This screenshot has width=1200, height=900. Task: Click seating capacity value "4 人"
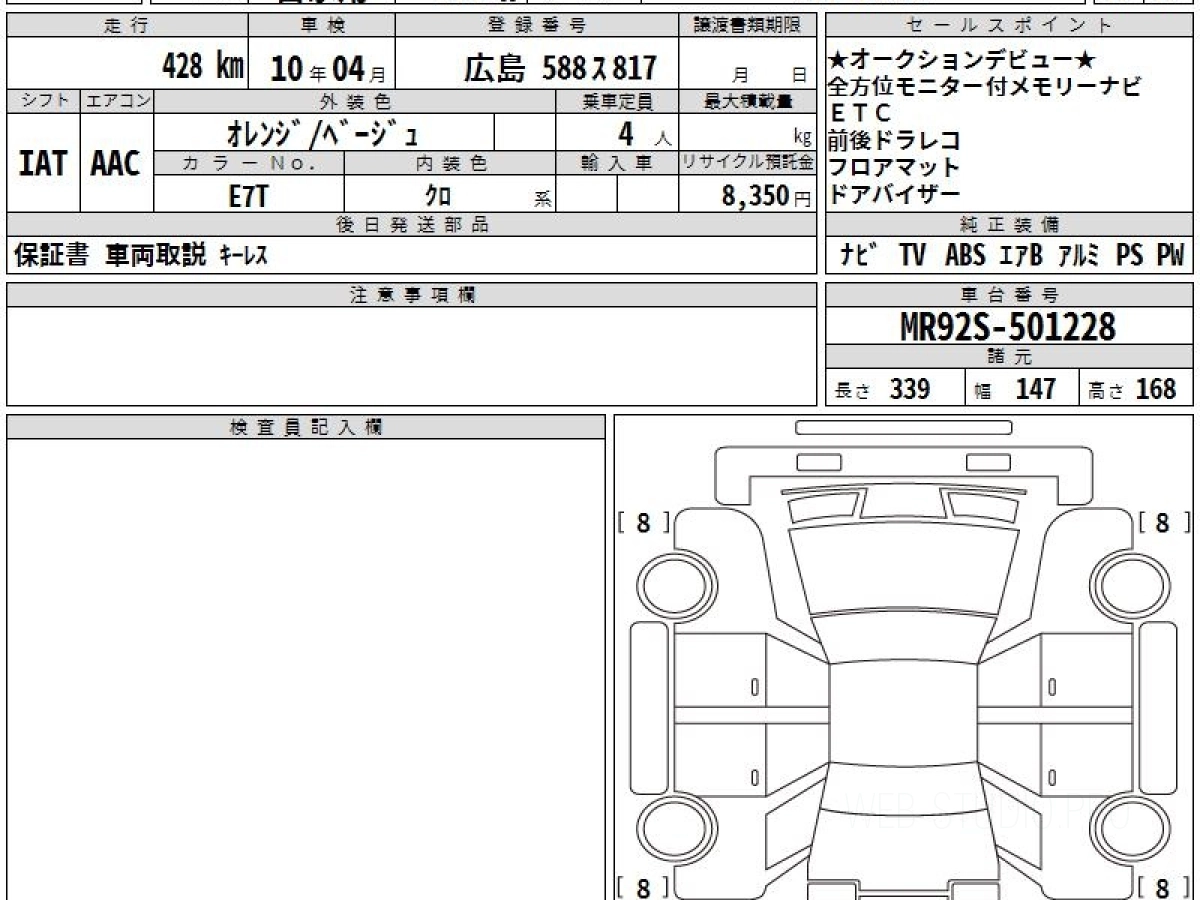coord(643,133)
